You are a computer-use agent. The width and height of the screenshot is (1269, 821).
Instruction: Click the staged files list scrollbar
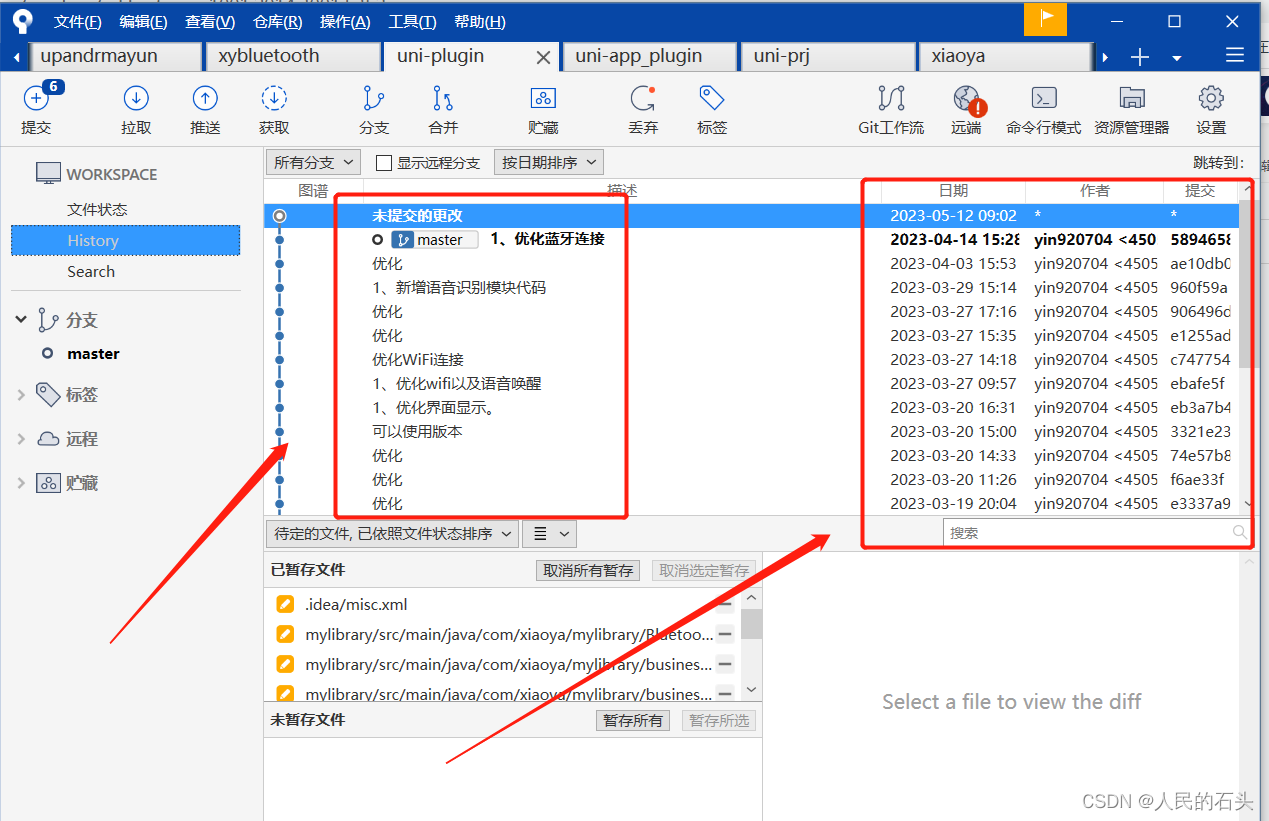[751, 624]
